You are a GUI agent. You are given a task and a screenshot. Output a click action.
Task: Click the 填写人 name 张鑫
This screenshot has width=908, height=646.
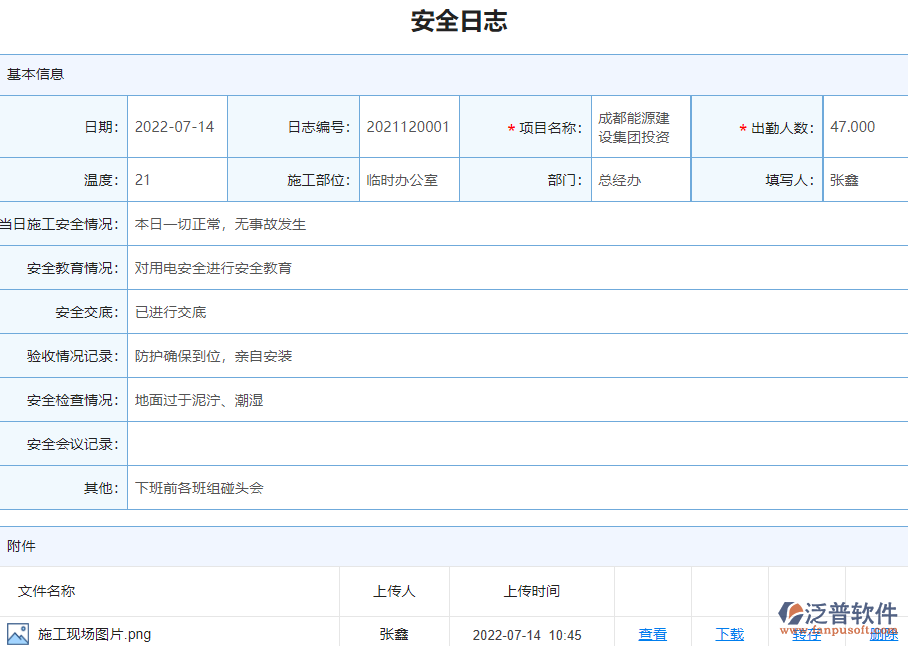pyautogui.click(x=843, y=180)
